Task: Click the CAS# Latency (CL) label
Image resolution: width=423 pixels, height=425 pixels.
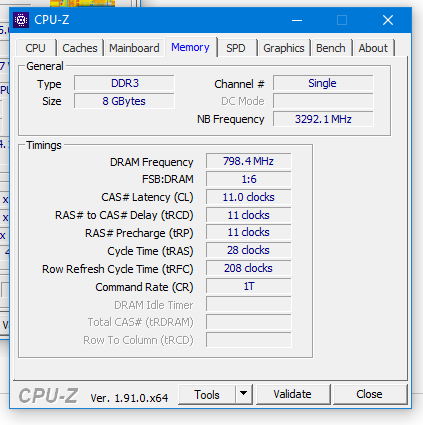Action: point(147,197)
